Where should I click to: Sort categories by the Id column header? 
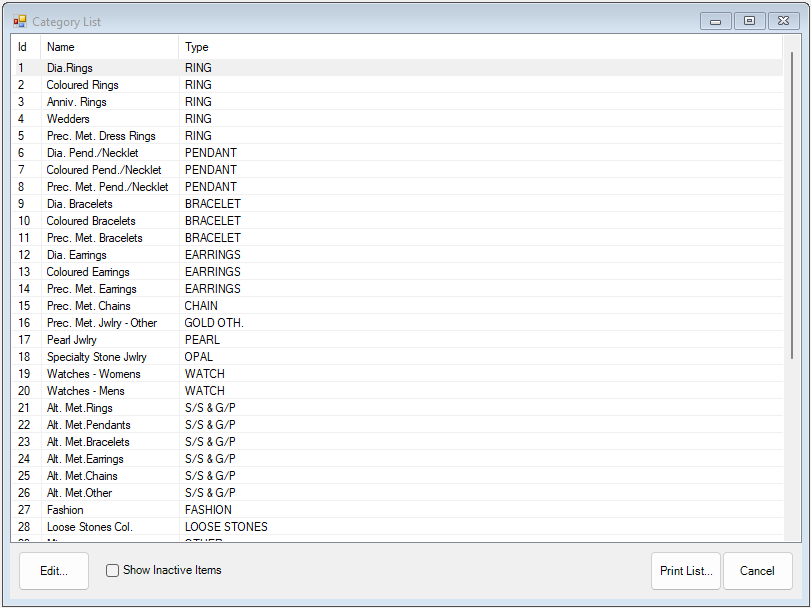tap(24, 46)
